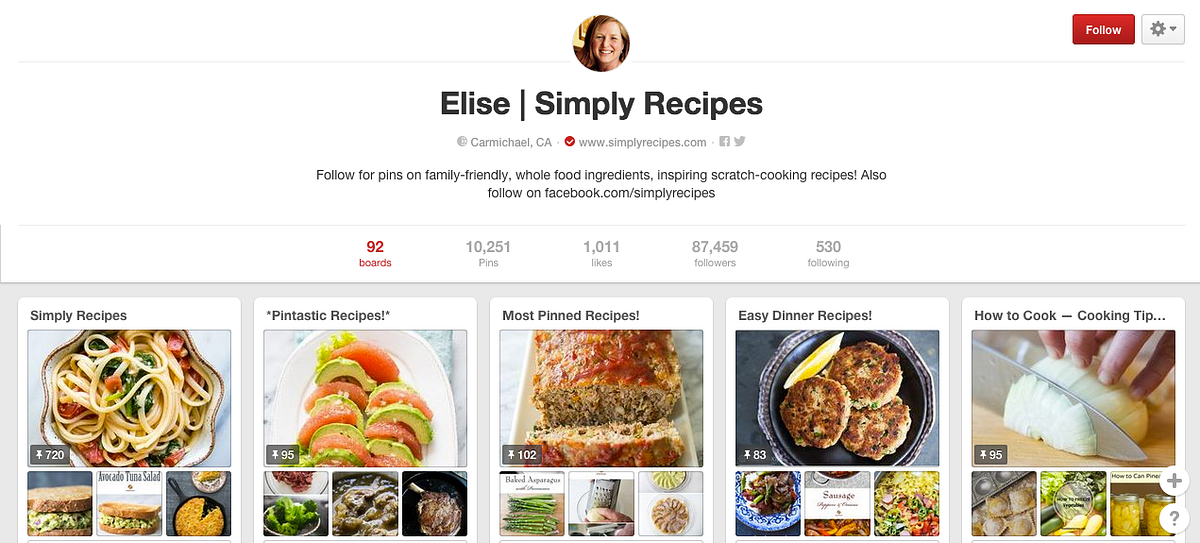Open the help question mark icon
The image size is (1200, 543).
click(x=1174, y=518)
